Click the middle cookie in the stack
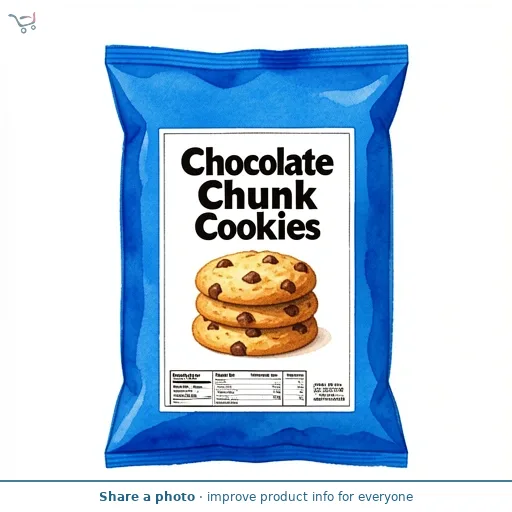The height and width of the screenshot is (512, 512). pos(257,310)
